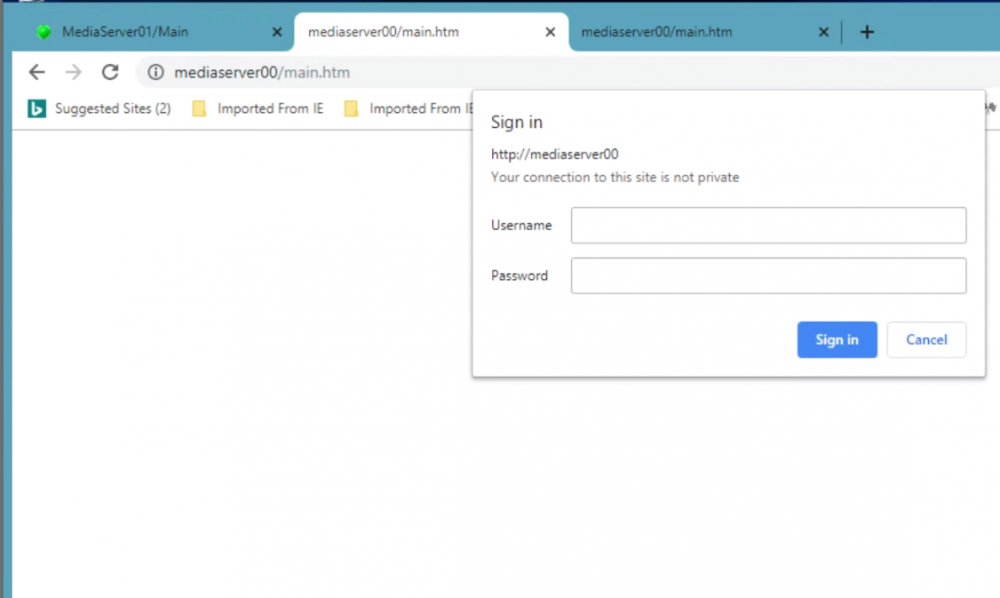Close the MediaServer01/Main tab
The width and height of the screenshot is (1000, 598).
[277, 32]
